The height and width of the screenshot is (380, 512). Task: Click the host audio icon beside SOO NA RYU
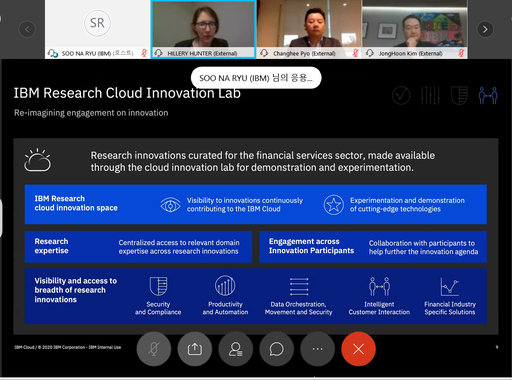coord(53,53)
